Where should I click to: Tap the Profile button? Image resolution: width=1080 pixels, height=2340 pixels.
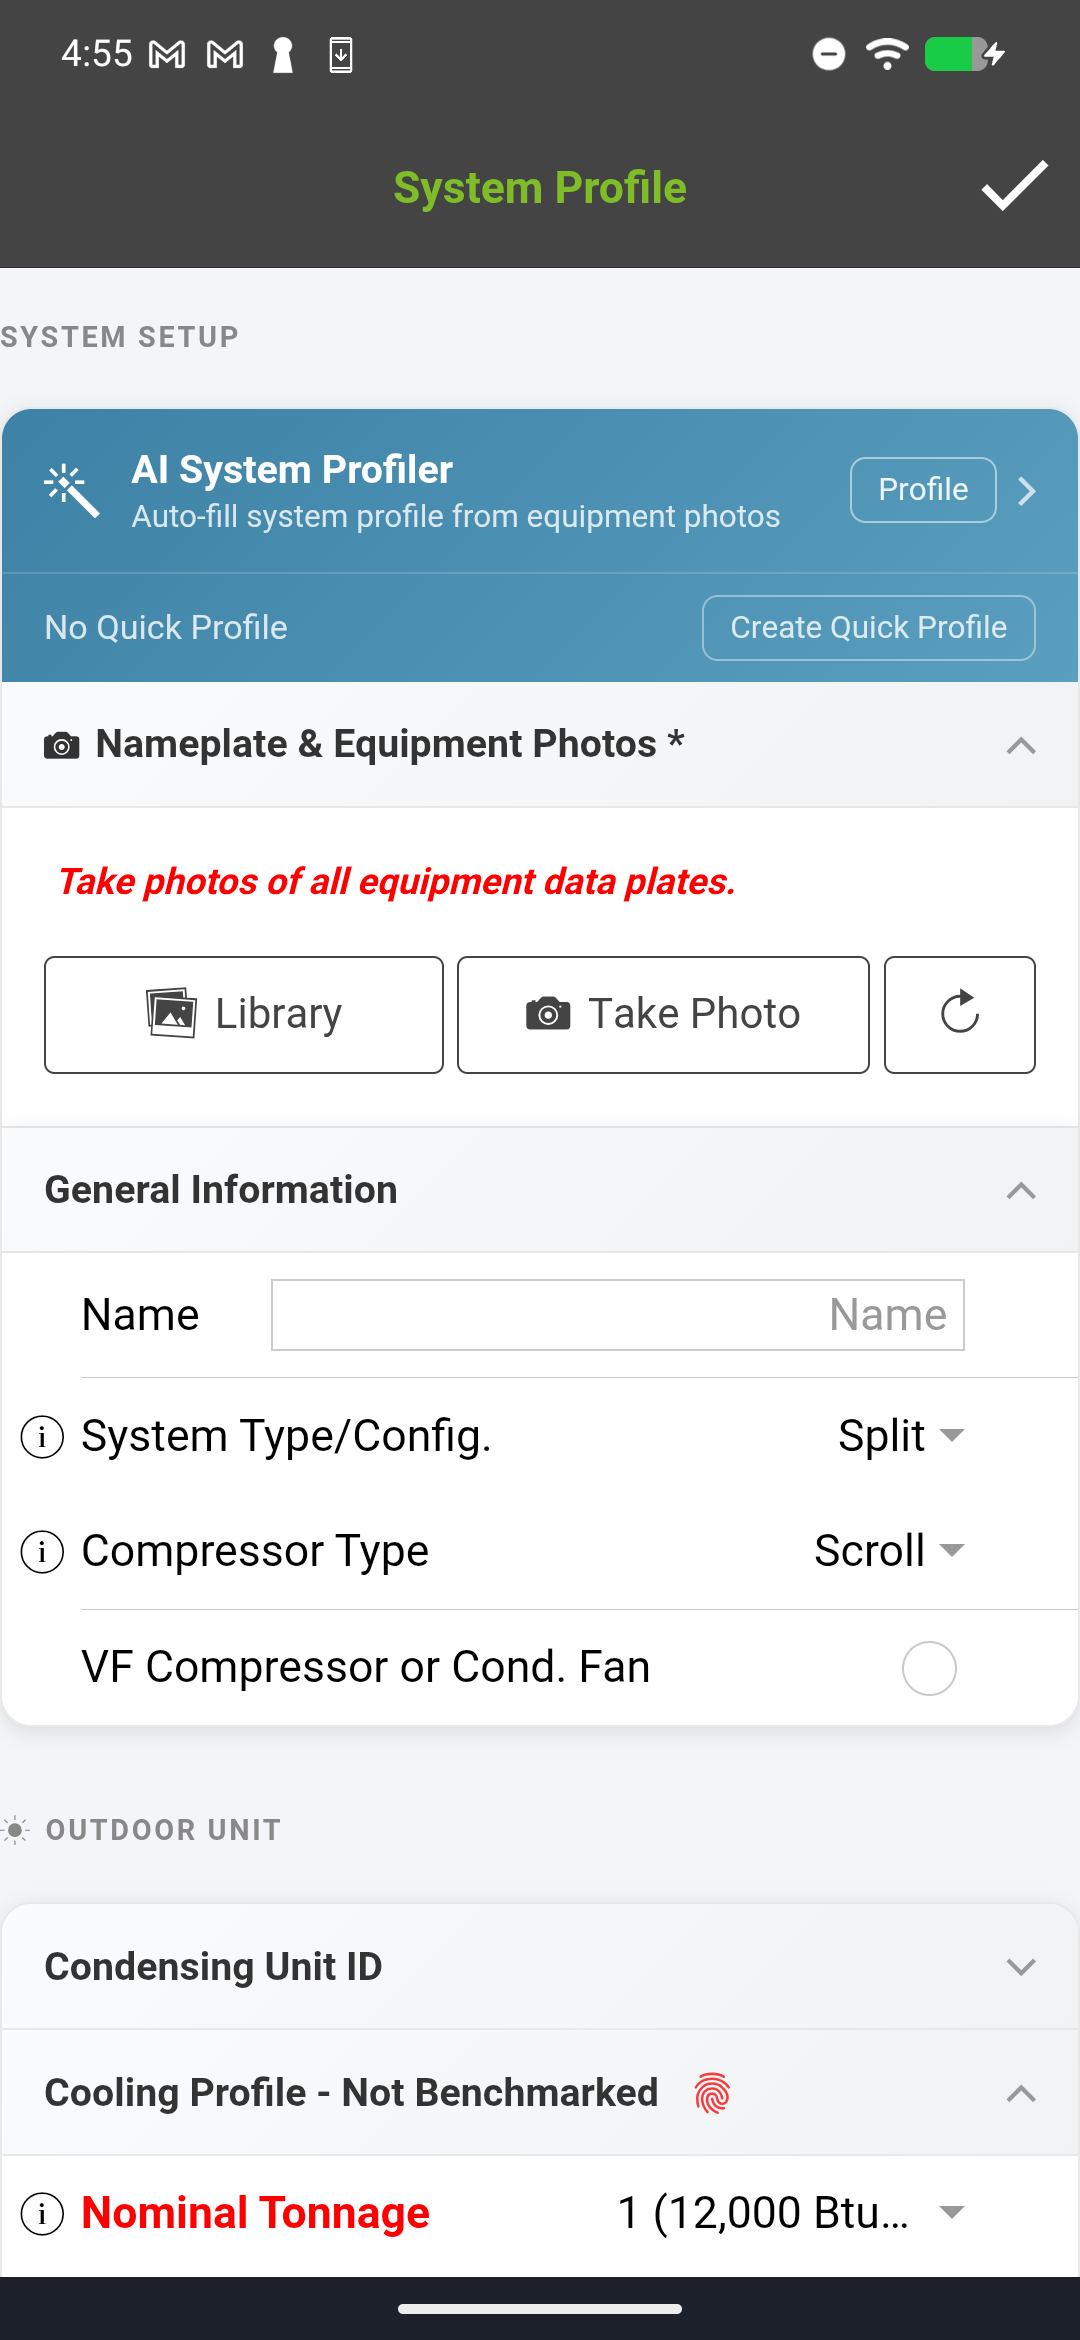point(922,490)
